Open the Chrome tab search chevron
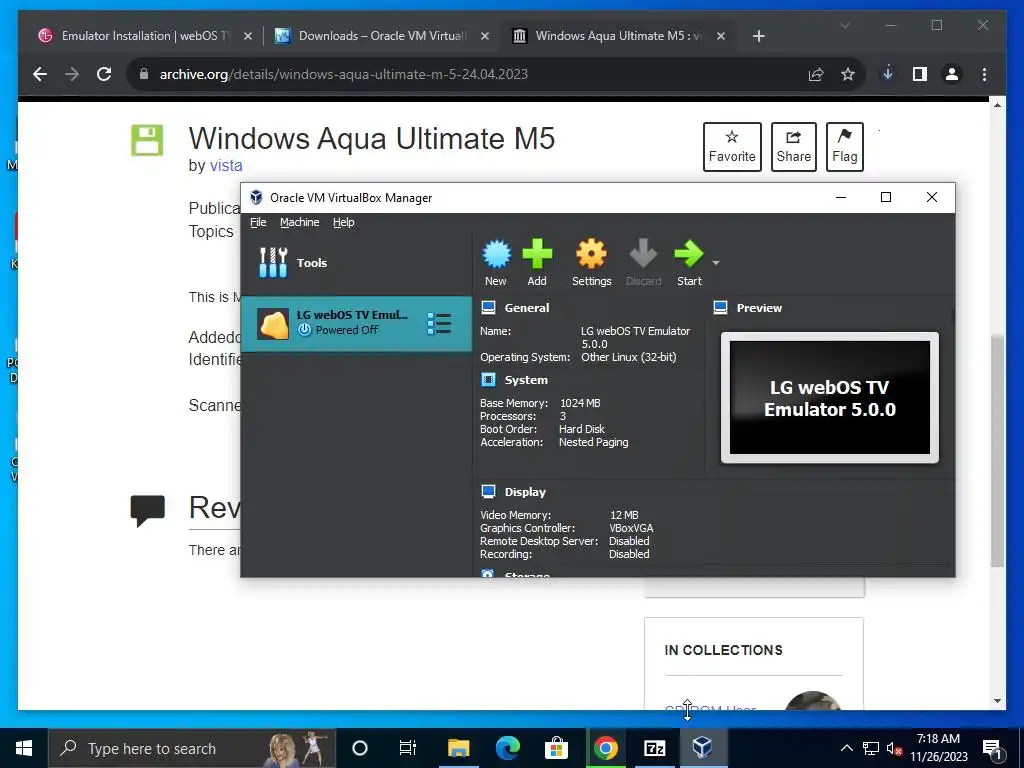This screenshot has height=768, width=1024. (844, 25)
